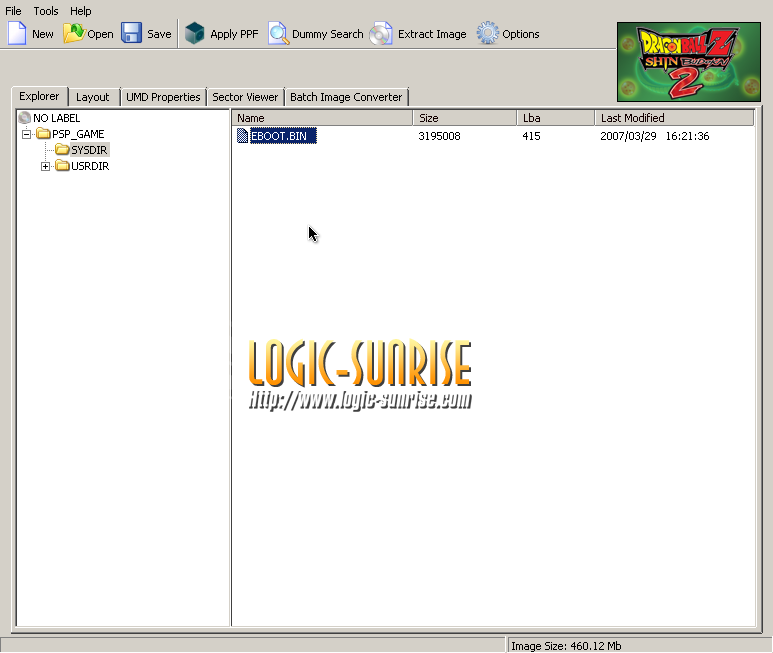The image size is (773, 653).
Task: Collapse the PSP_GAME tree node
Action: click(27, 134)
